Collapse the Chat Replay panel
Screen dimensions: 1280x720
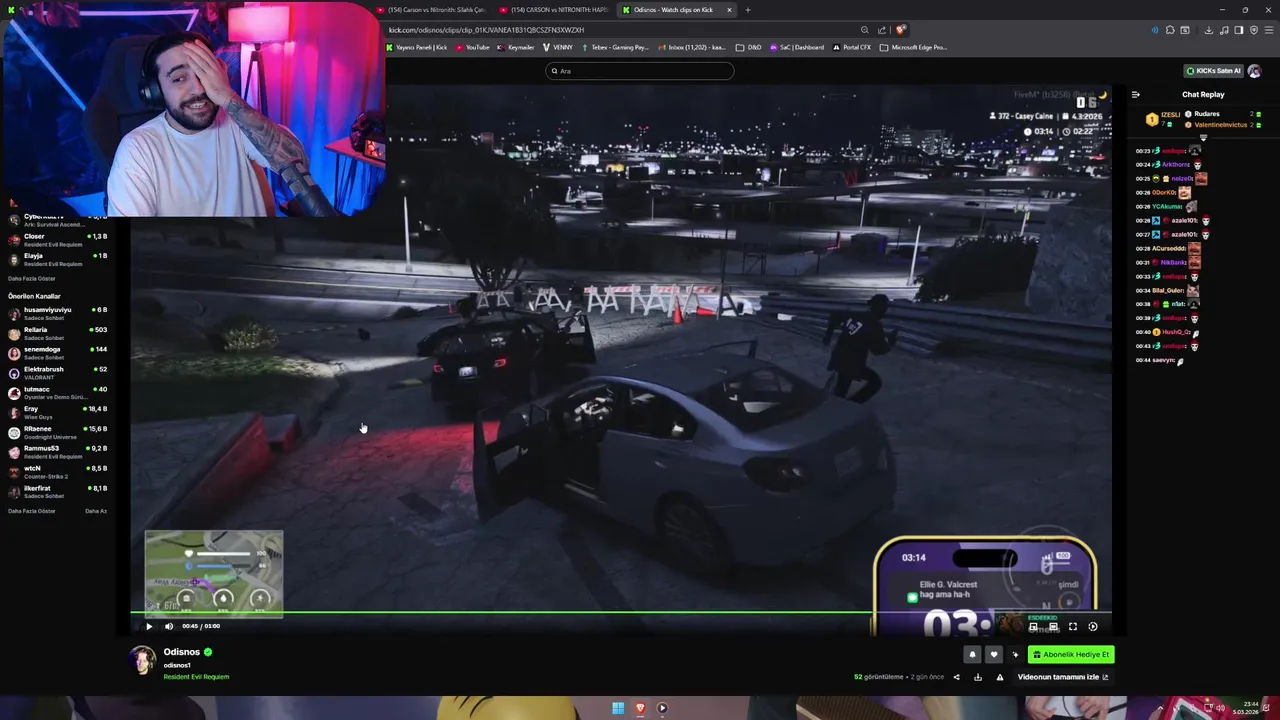1135,95
